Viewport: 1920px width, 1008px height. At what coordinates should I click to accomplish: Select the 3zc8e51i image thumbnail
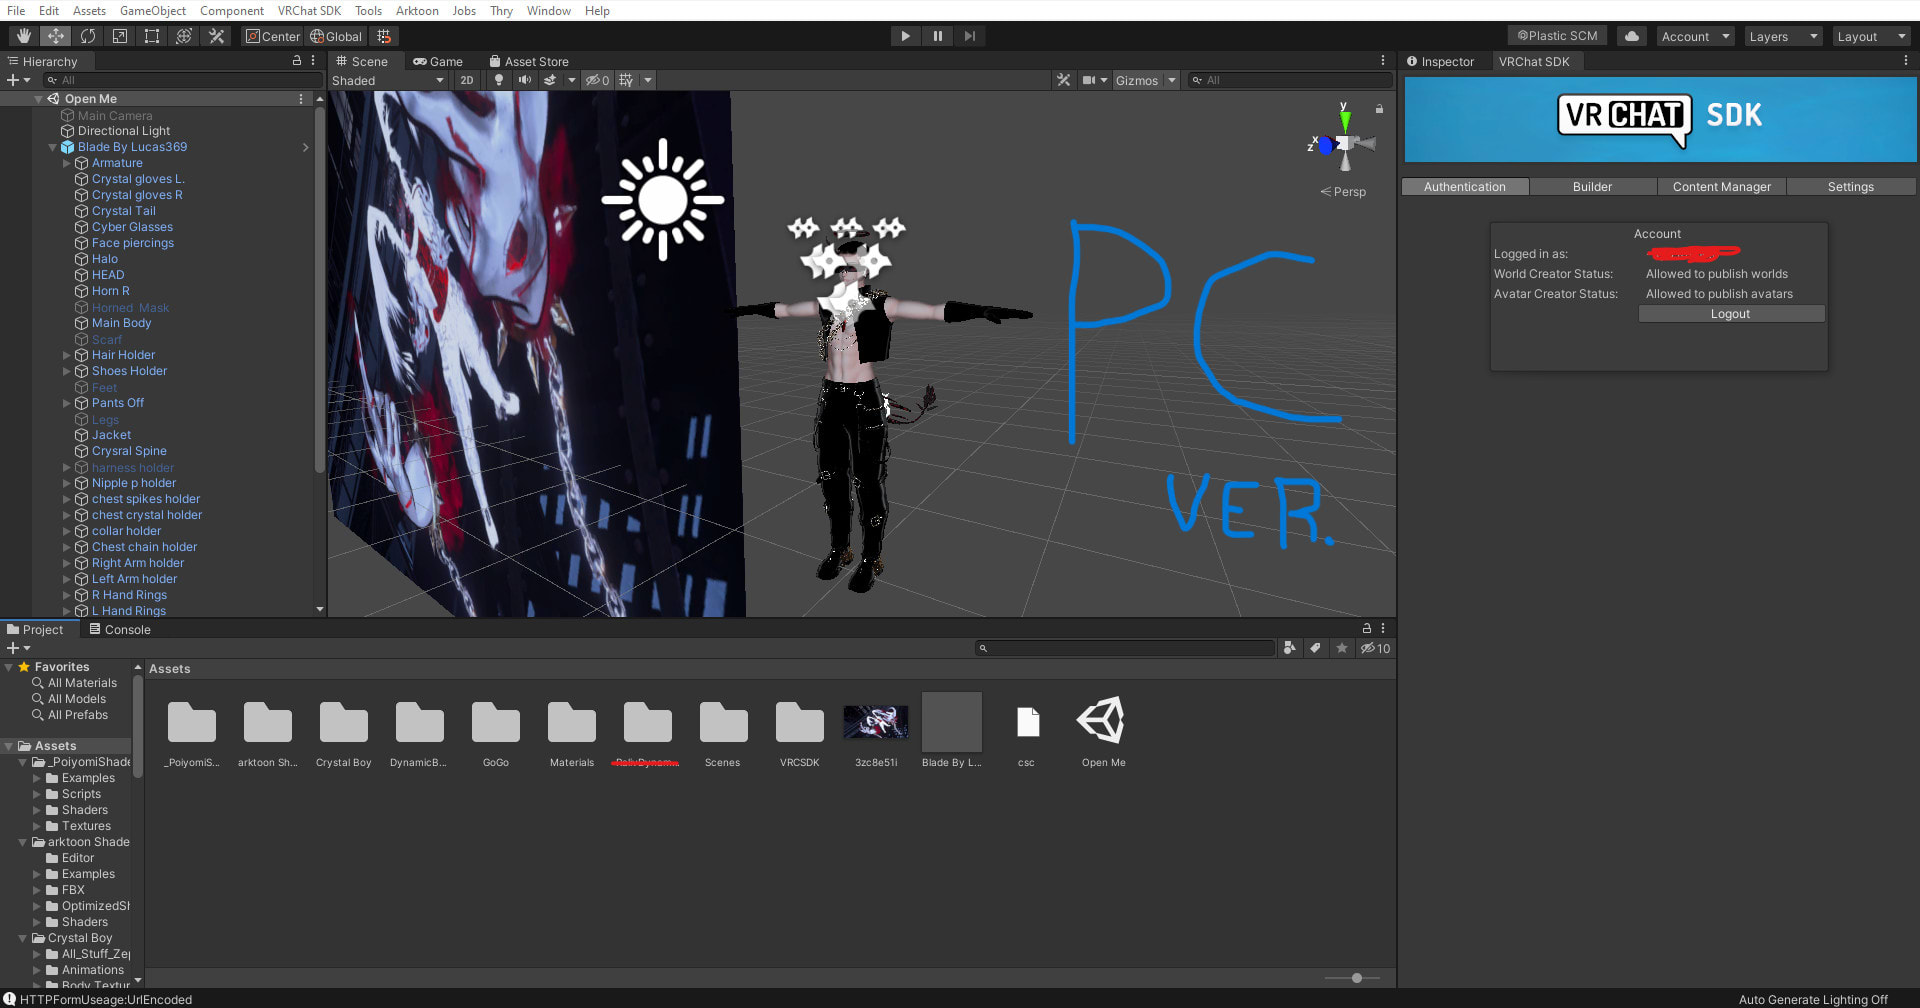click(876, 723)
